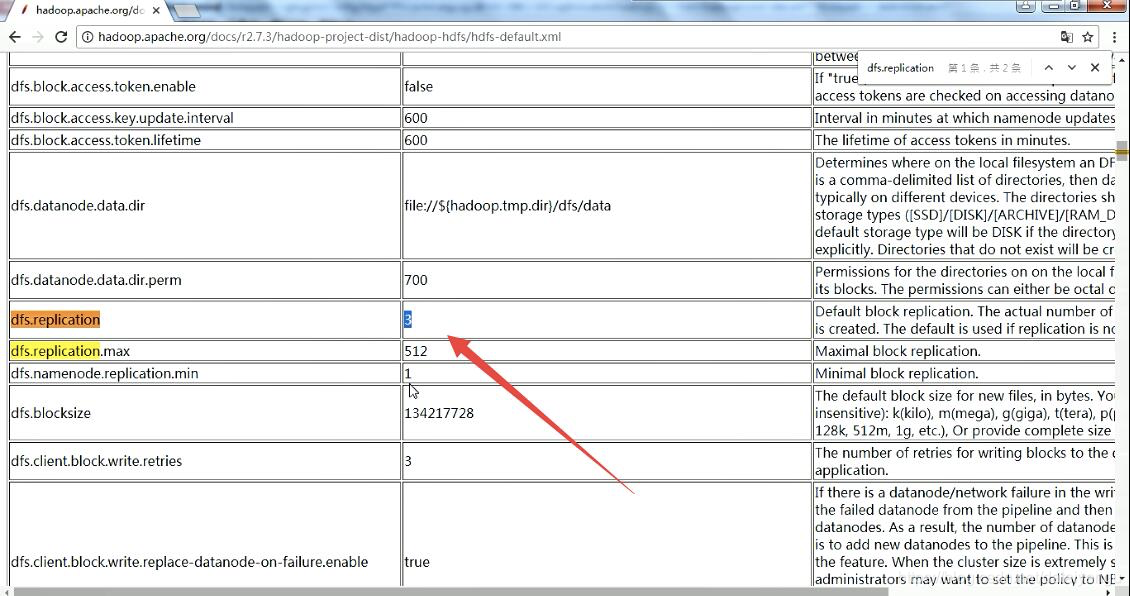Click the translate page icon
This screenshot has height=596, width=1130.
pyautogui.click(x=1067, y=37)
